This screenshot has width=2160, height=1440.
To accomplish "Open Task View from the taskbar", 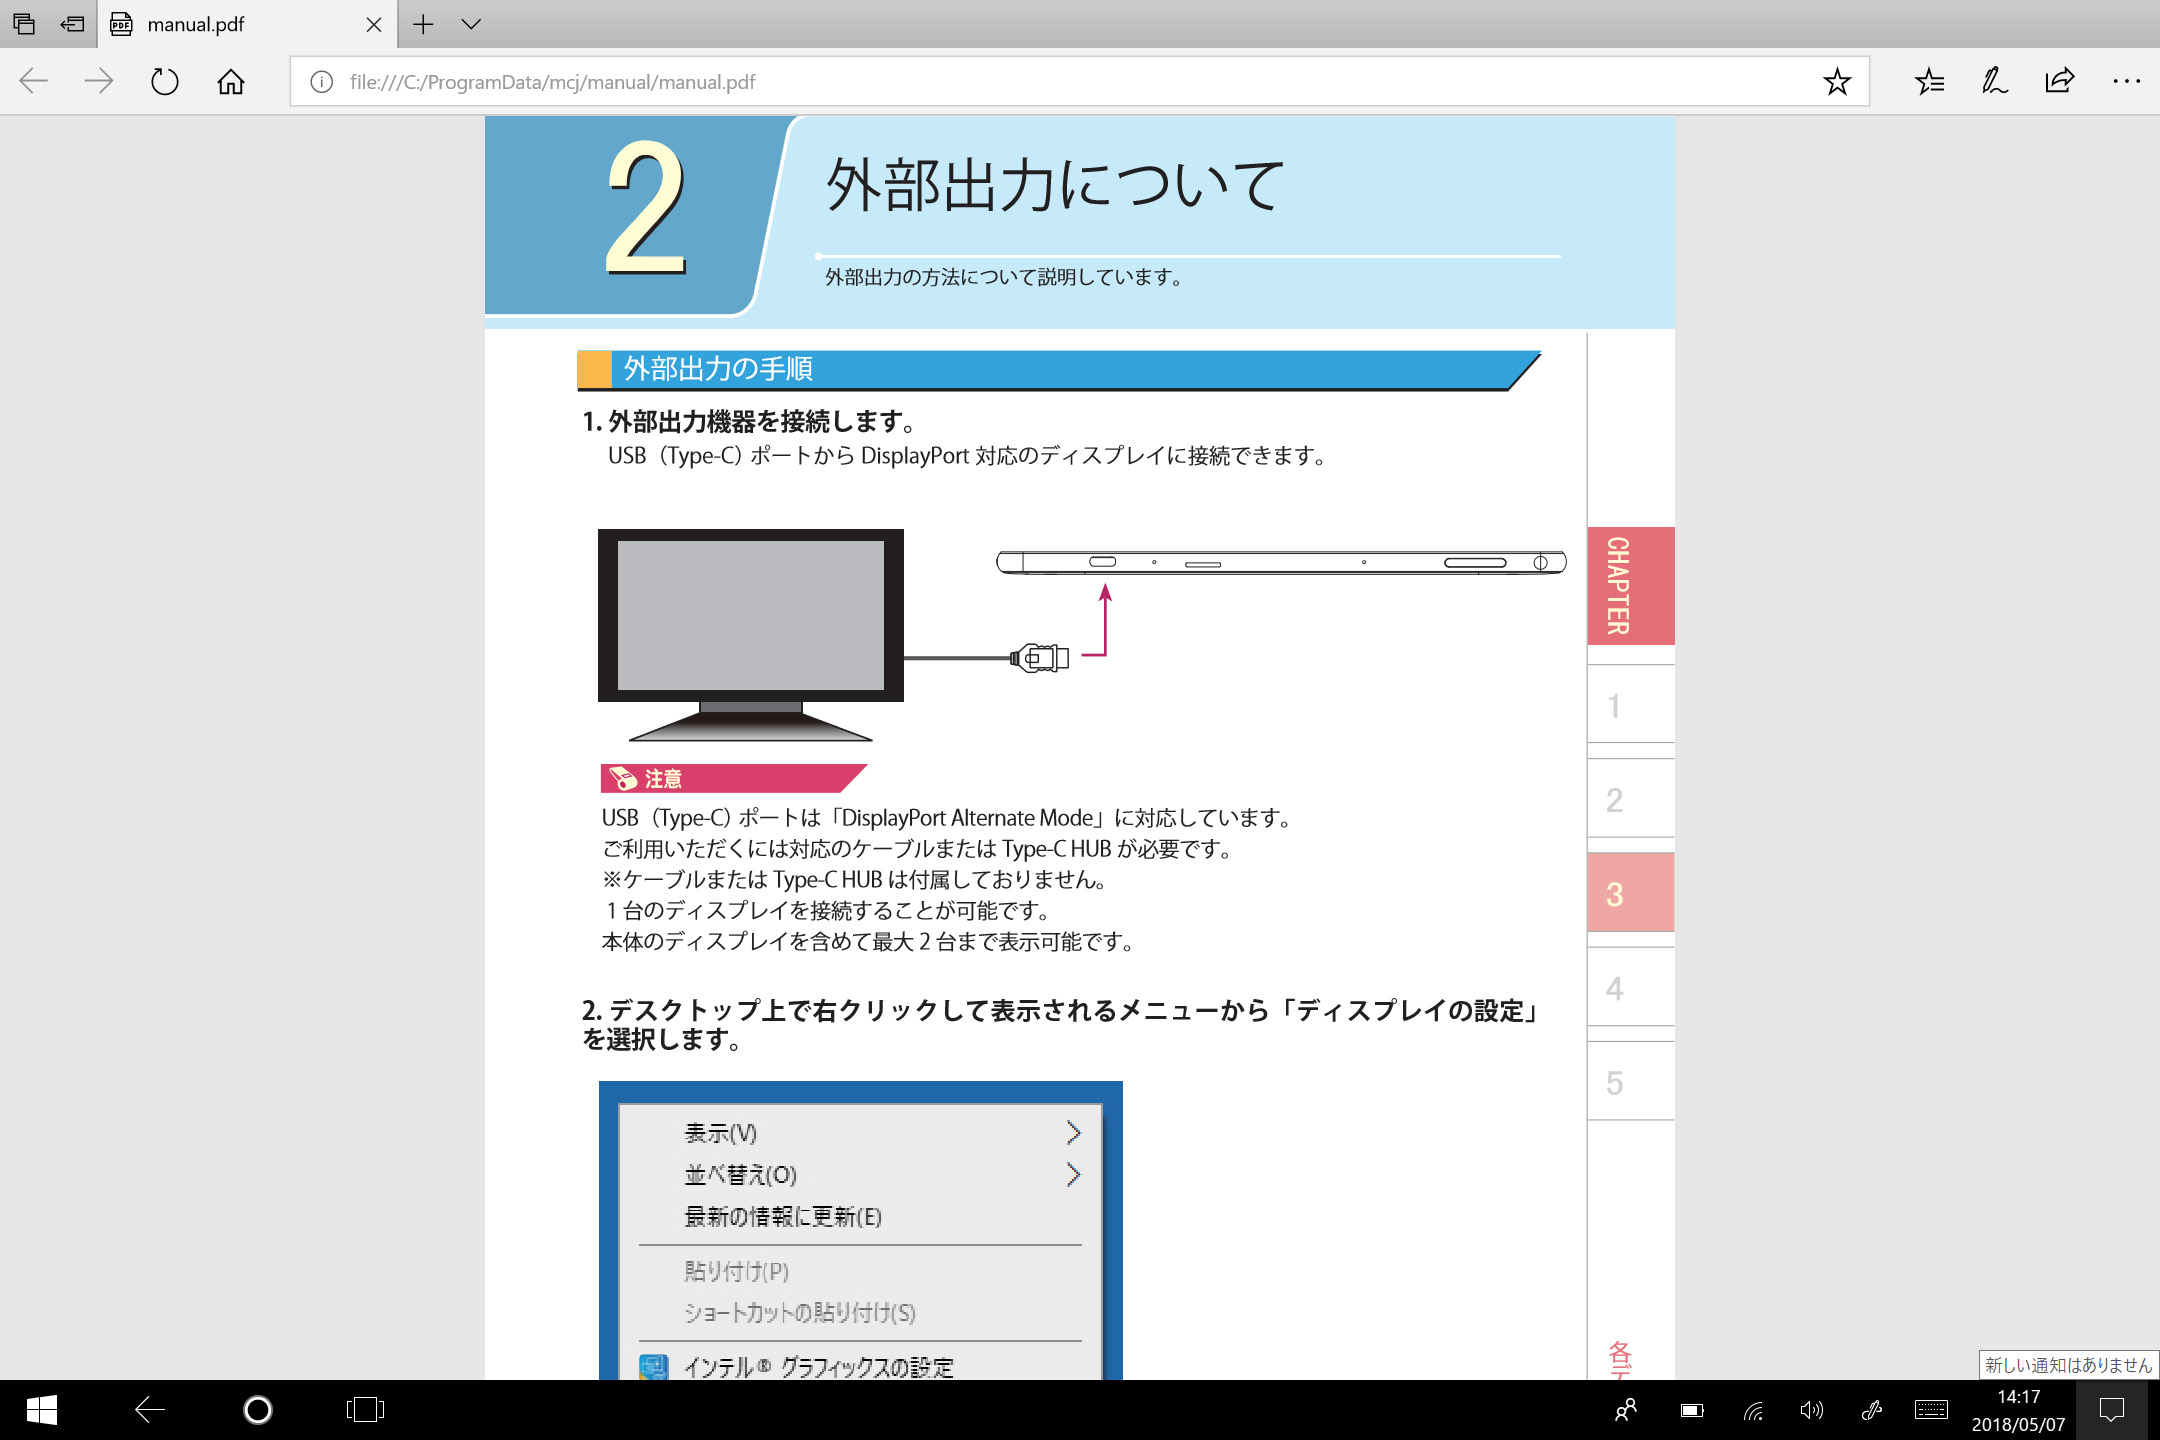I will click(x=365, y=1411).
